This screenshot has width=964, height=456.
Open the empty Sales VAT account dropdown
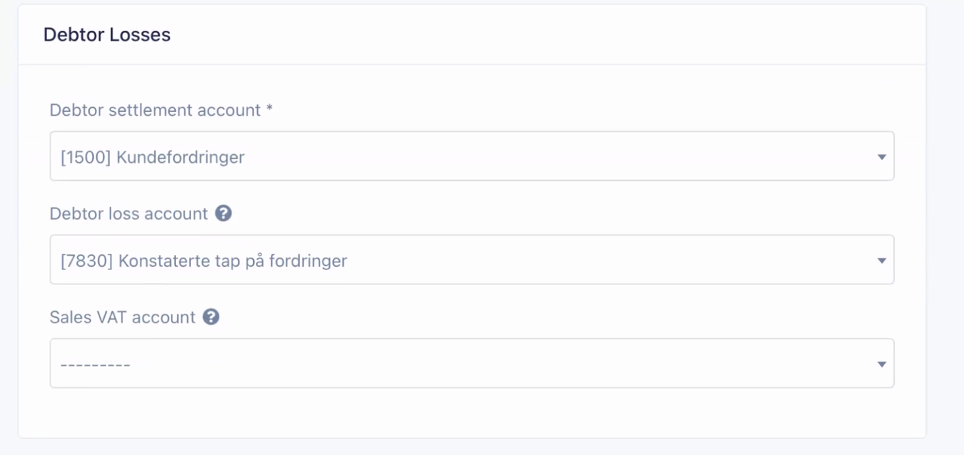click(471, 364)
